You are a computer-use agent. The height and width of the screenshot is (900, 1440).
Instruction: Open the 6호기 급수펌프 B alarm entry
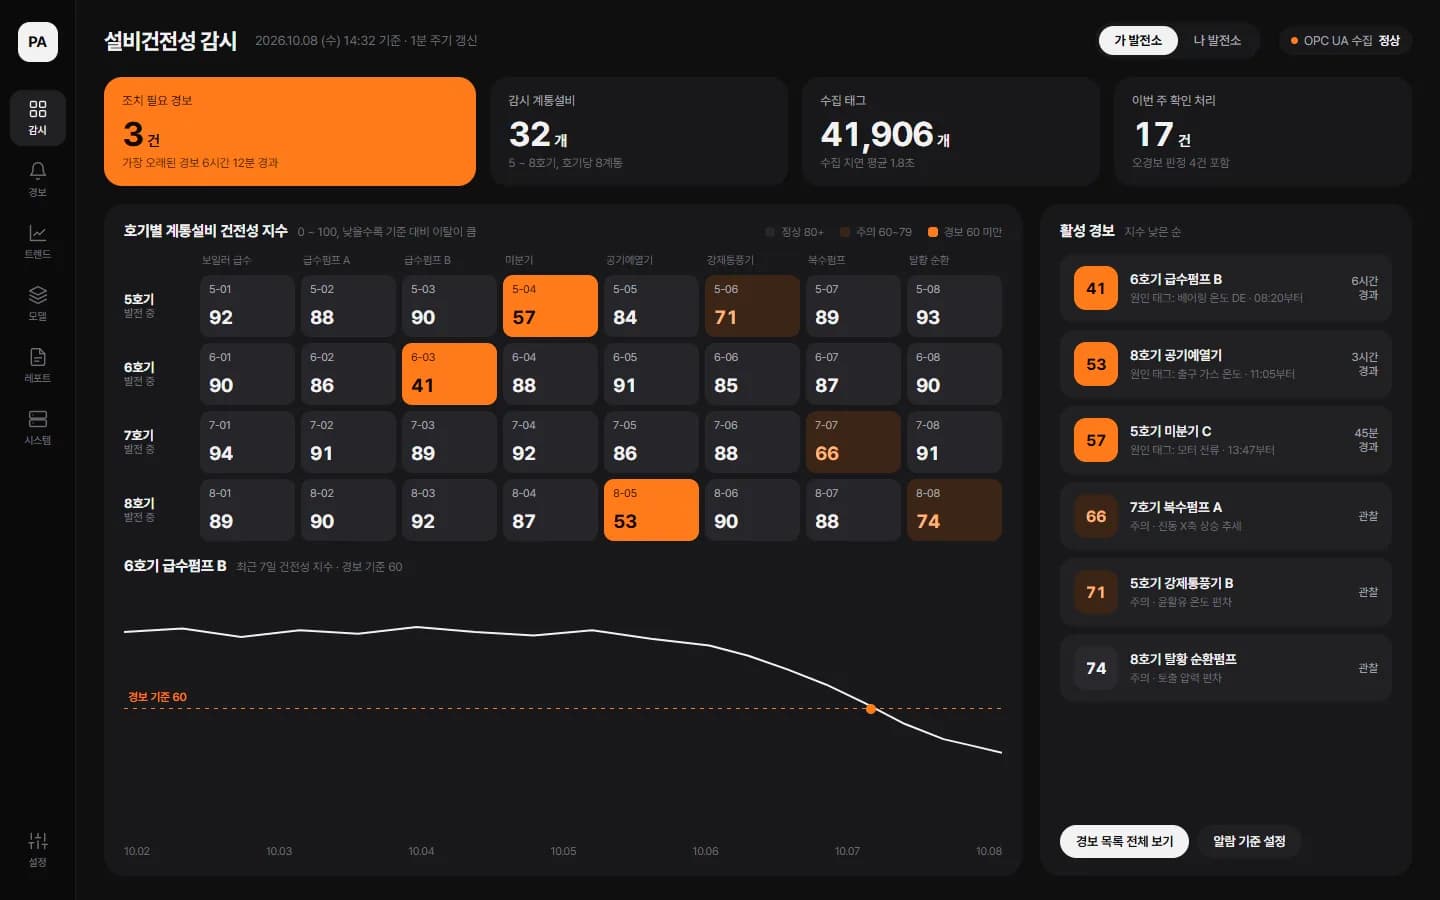coord(1226,288)
